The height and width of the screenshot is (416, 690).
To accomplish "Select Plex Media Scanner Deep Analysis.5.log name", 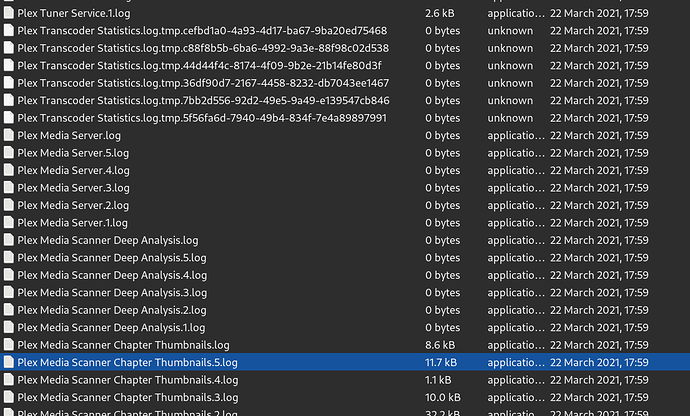I will (112, 258).
